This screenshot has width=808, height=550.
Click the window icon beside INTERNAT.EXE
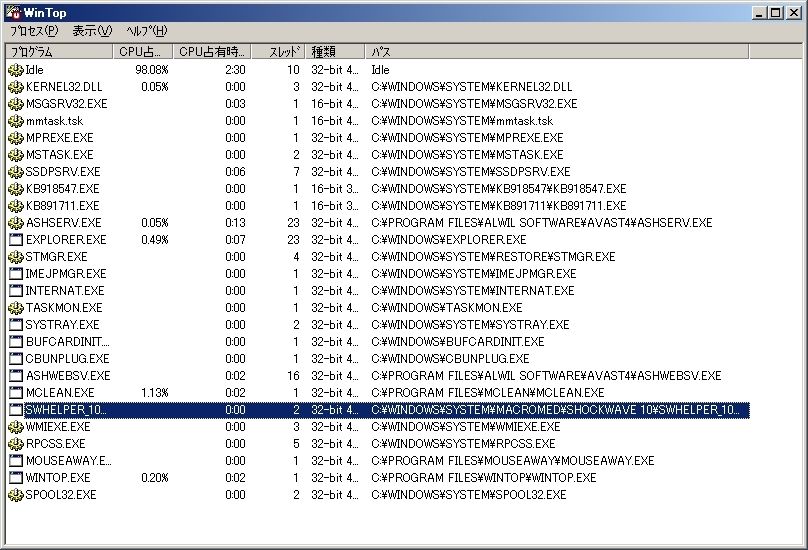tap(16, 291)
